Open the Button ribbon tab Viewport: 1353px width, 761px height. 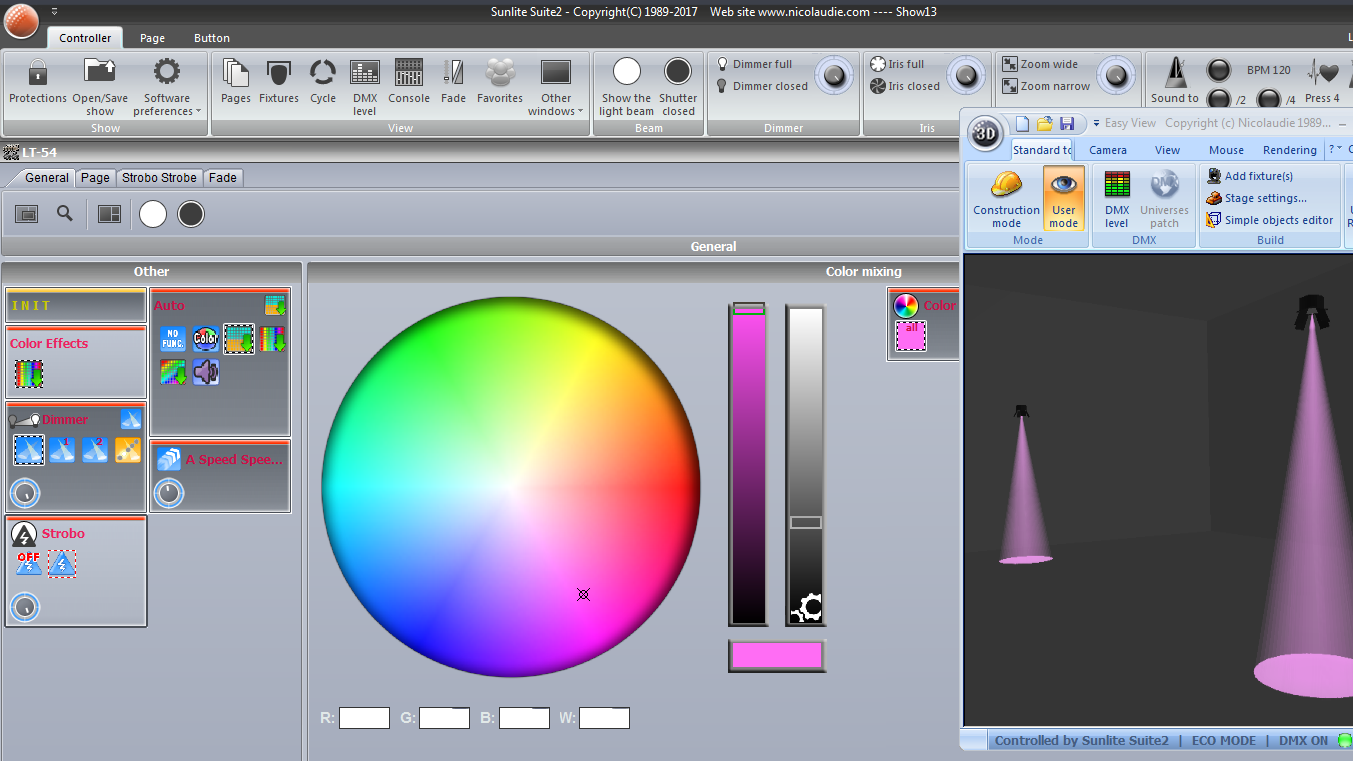click(212, 38)
